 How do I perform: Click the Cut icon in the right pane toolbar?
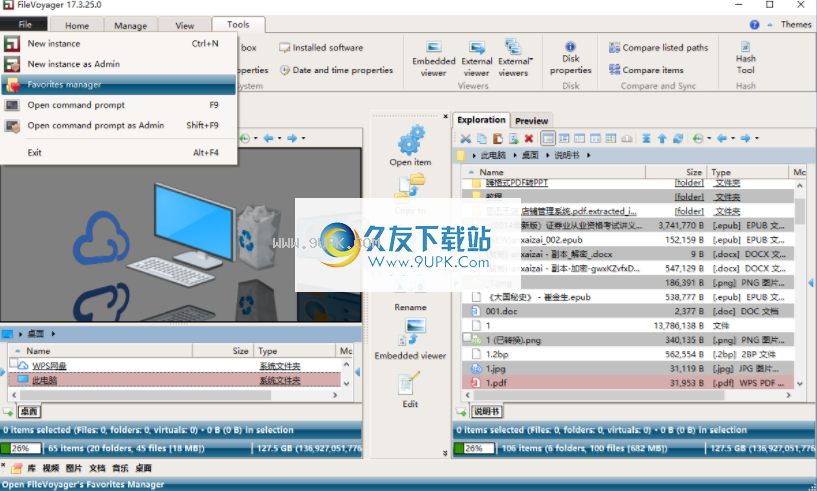point(466,139)
